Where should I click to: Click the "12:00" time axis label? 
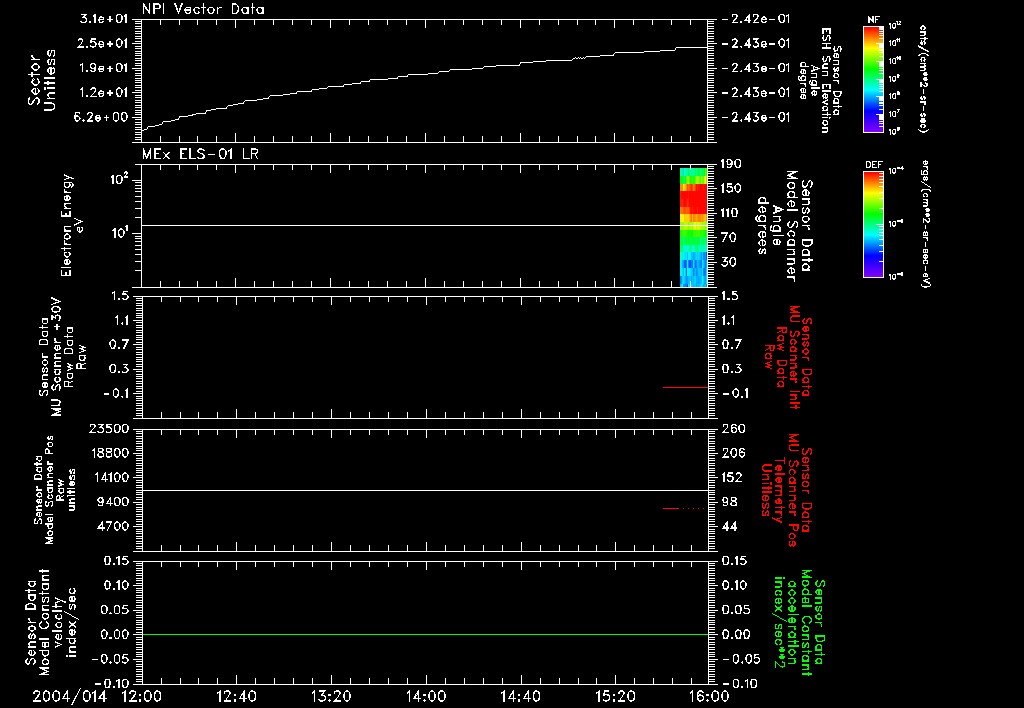click(x=142, y=696)
